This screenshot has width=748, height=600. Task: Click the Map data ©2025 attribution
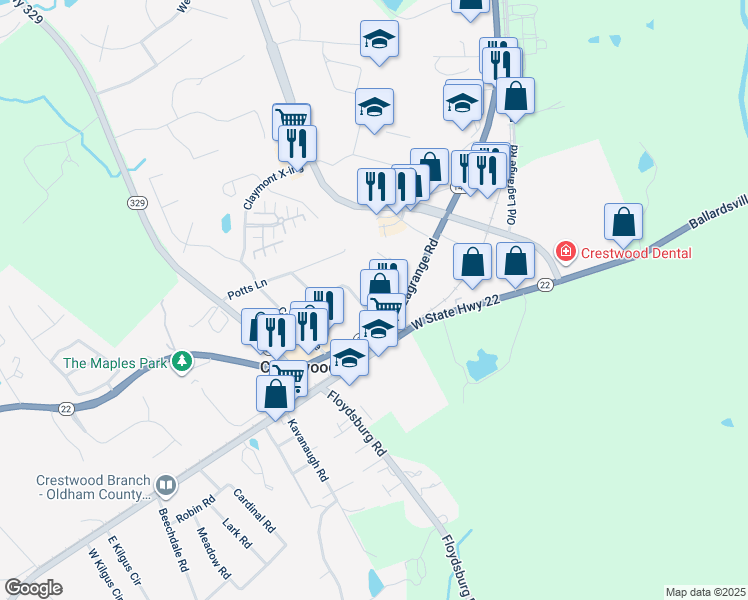[705, 592]
